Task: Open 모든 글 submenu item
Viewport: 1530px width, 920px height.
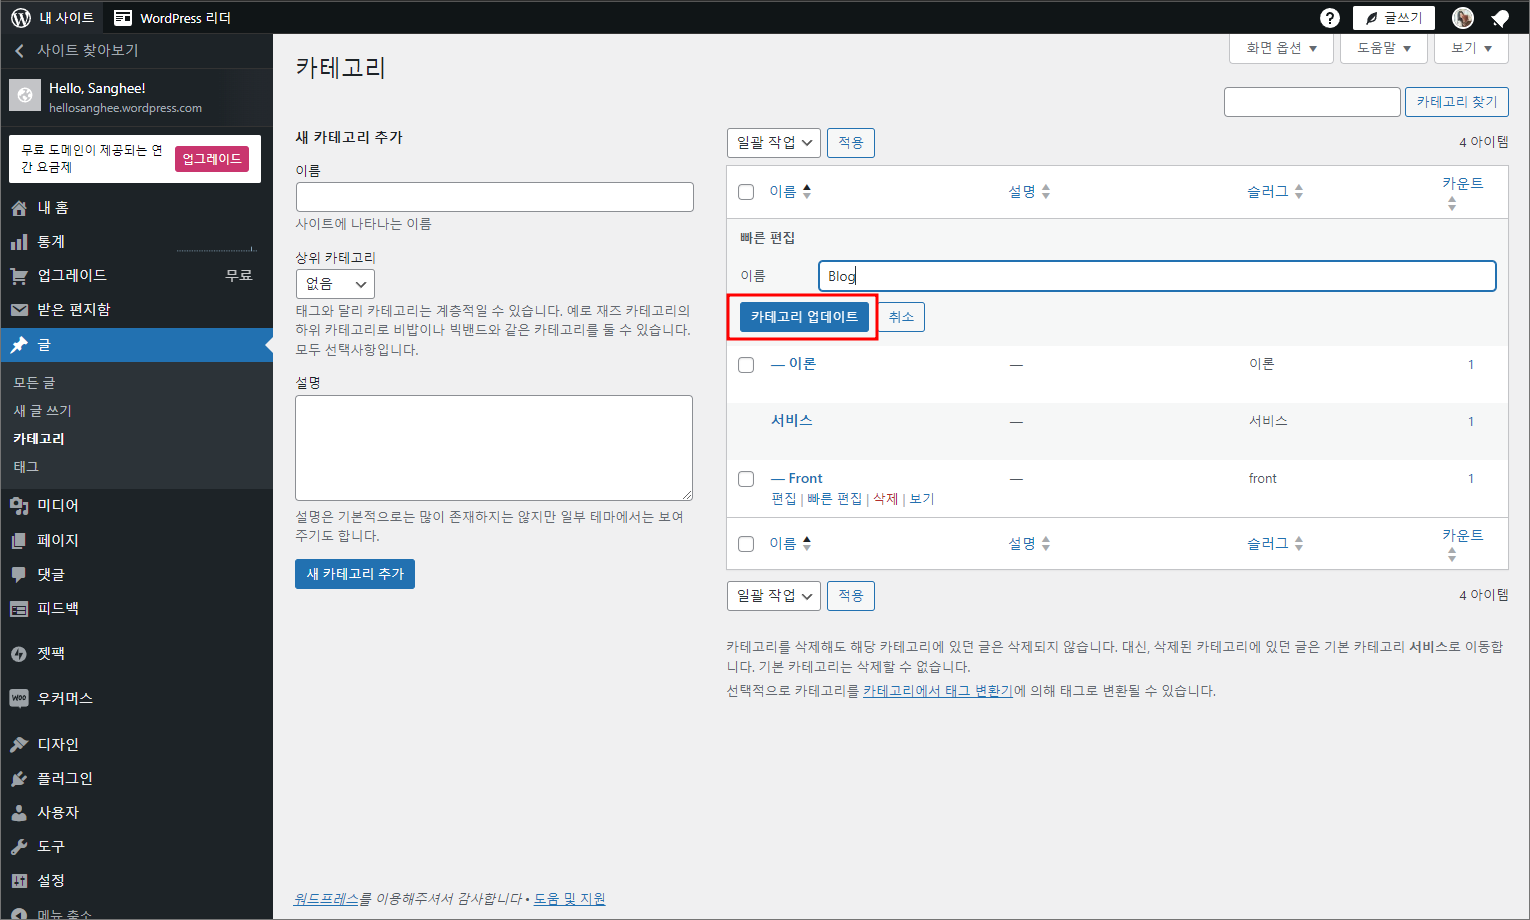Action: tap(34, 383)
